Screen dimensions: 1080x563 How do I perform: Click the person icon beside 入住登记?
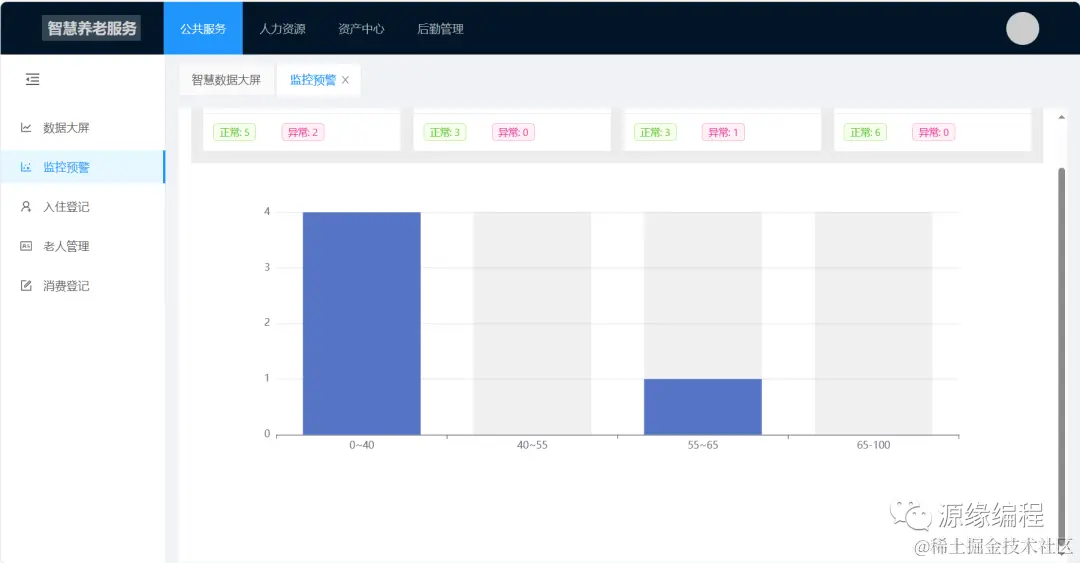26,207
